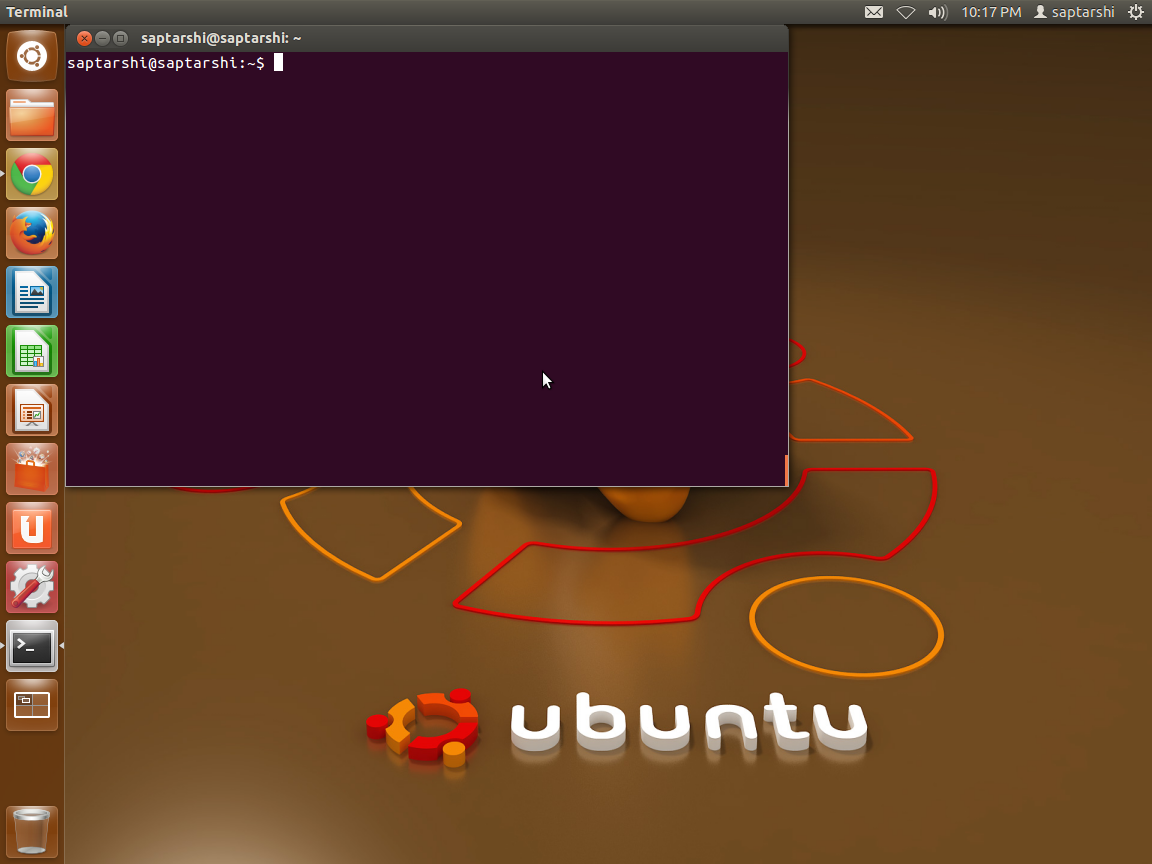Open the sound volume indicator

[937, 12]
